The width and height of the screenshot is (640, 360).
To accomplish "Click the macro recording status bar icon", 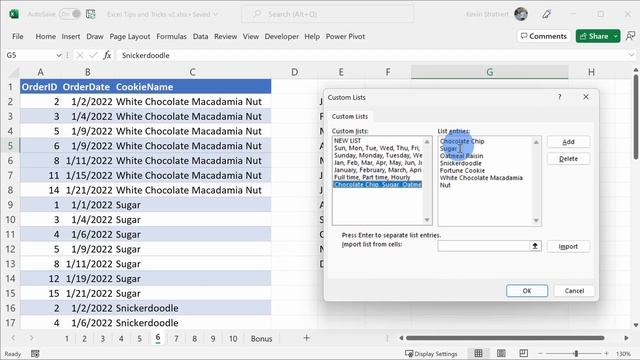I will point(35,354).
